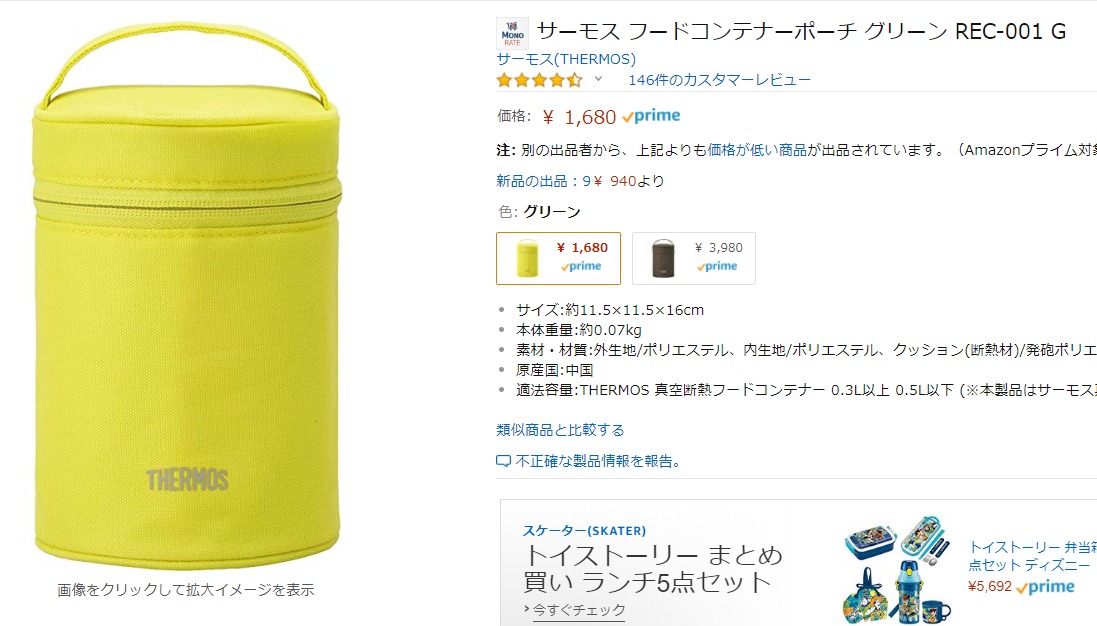The height and width of the screenshot is (626, 1097).
Task: Expand the star rating dropdown arrow
Action: [598, 79]
